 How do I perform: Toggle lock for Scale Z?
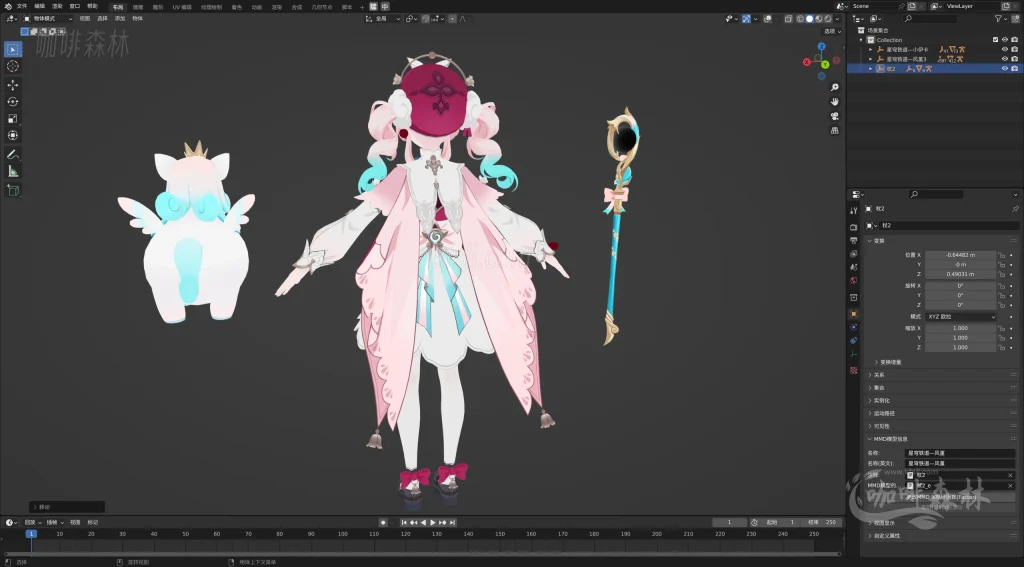click(1002, 348)
